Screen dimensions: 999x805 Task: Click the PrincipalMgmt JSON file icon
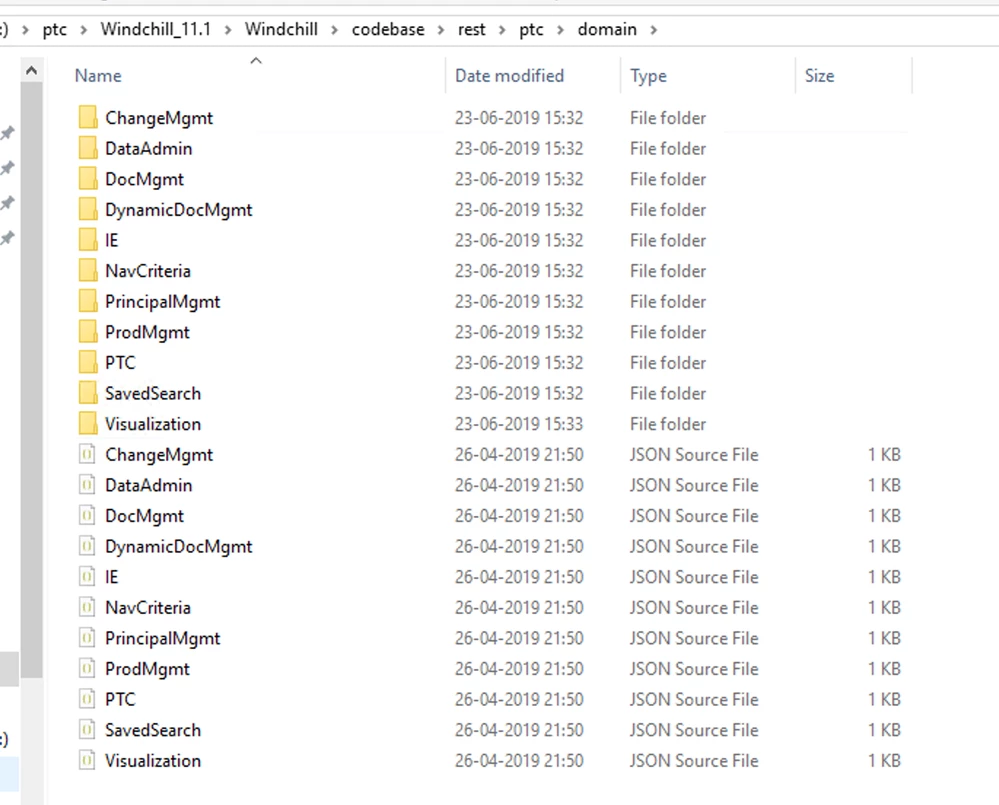point(87,638)
